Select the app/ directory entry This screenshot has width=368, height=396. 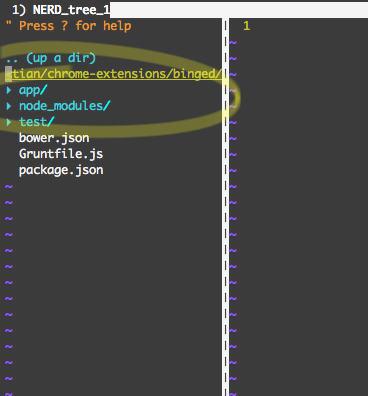33,90
